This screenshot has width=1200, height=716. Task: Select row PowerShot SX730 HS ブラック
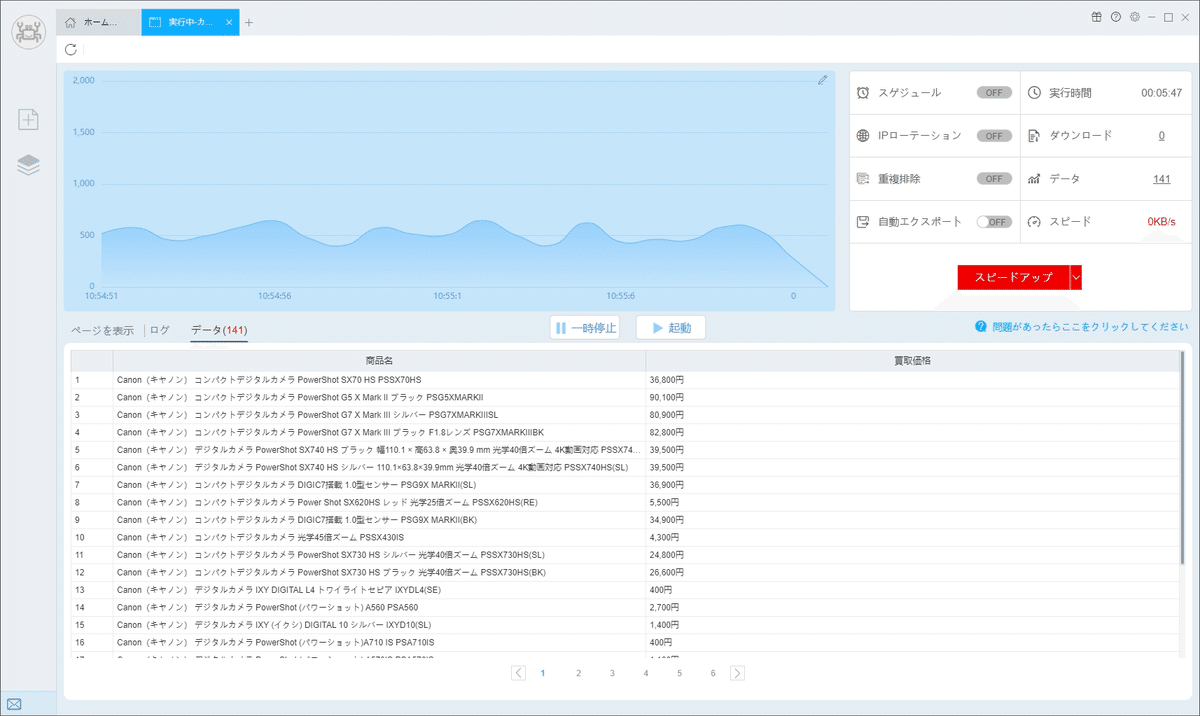click(x=379, y=572)
